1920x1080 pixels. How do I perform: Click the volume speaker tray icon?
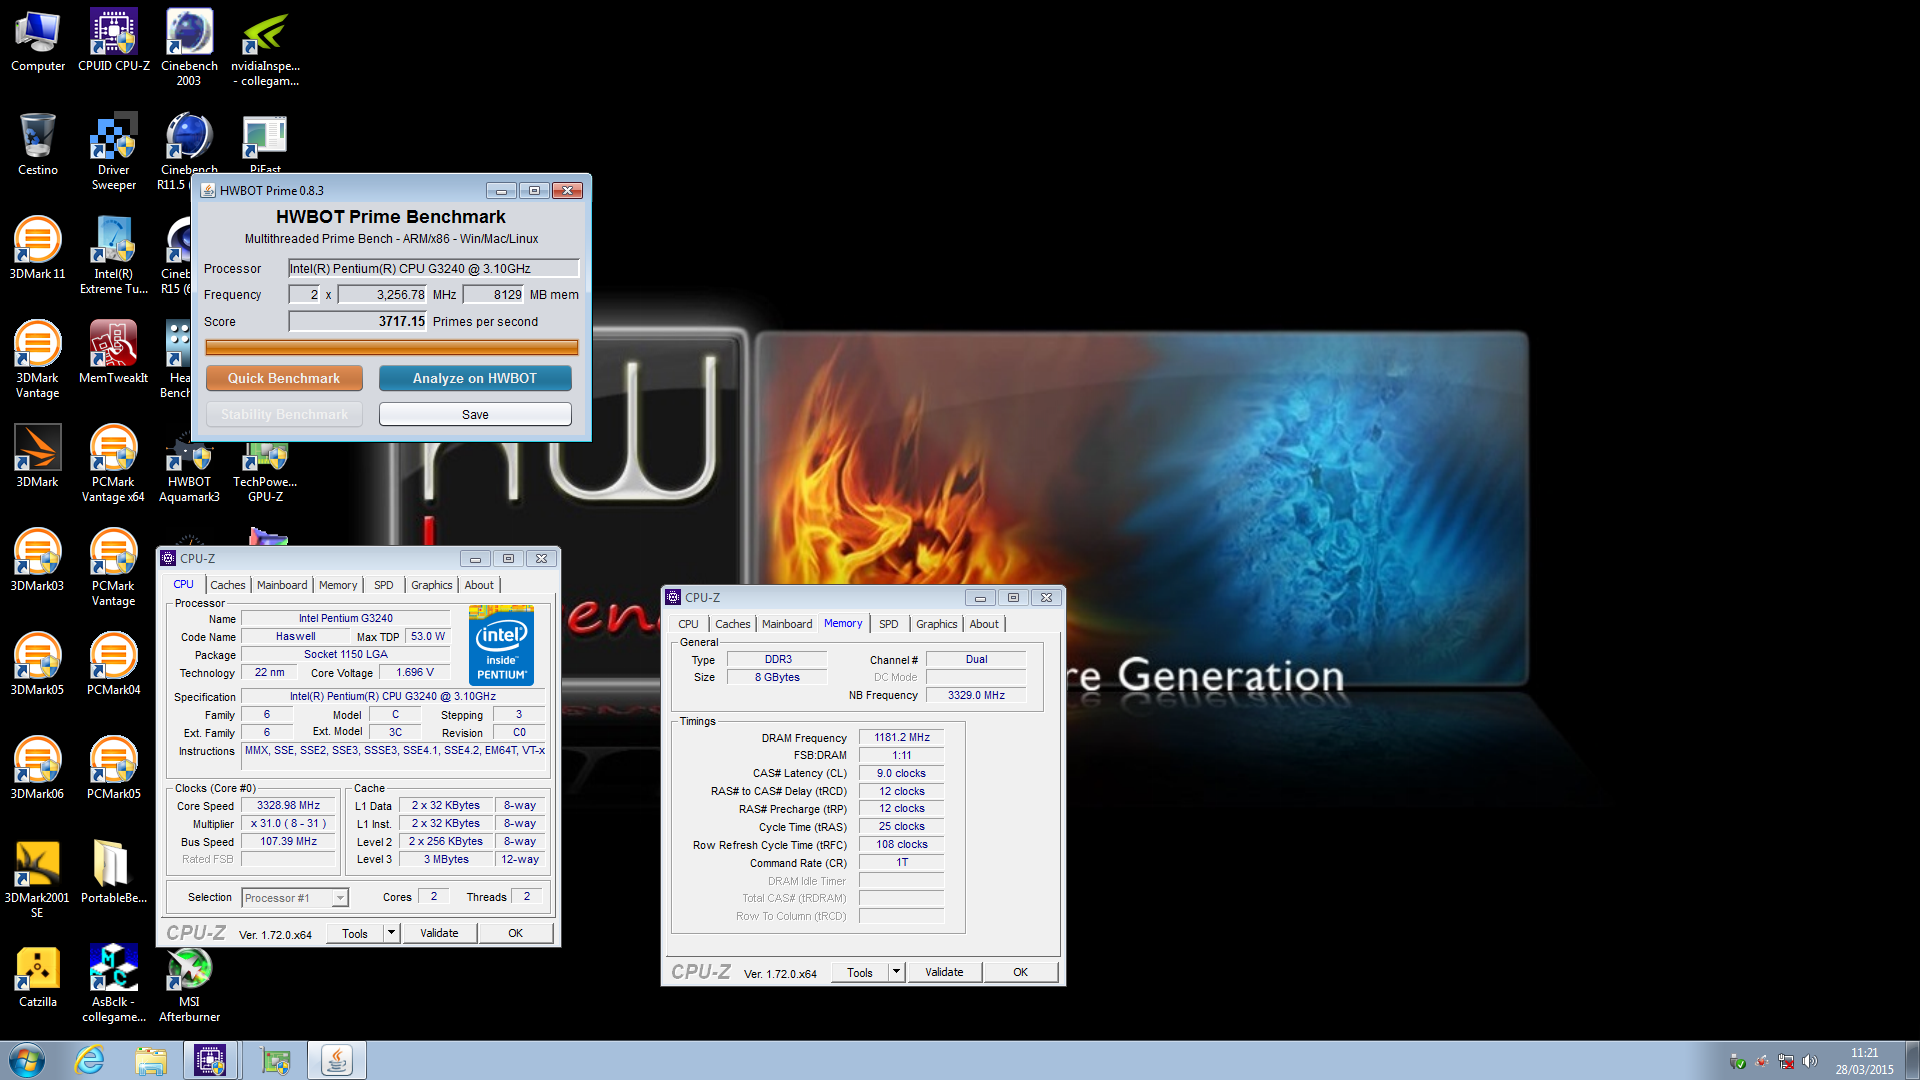click(x=1810, y=1062)
